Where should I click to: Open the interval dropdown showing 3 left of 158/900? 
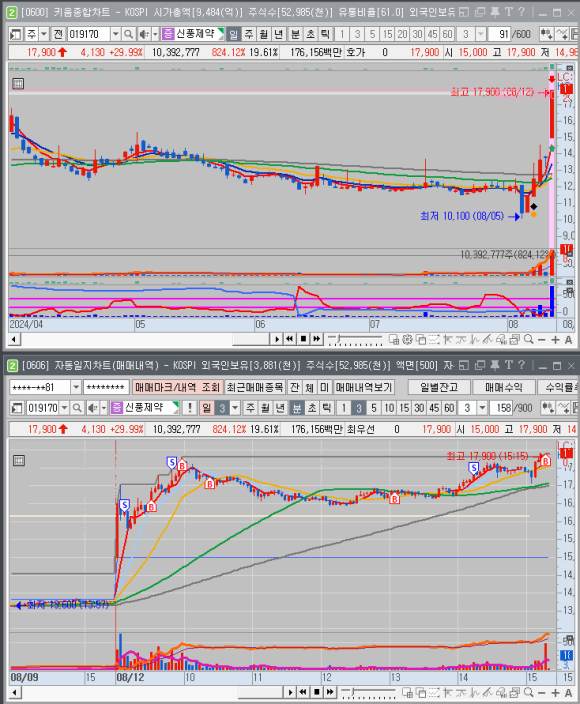[482, 408]
